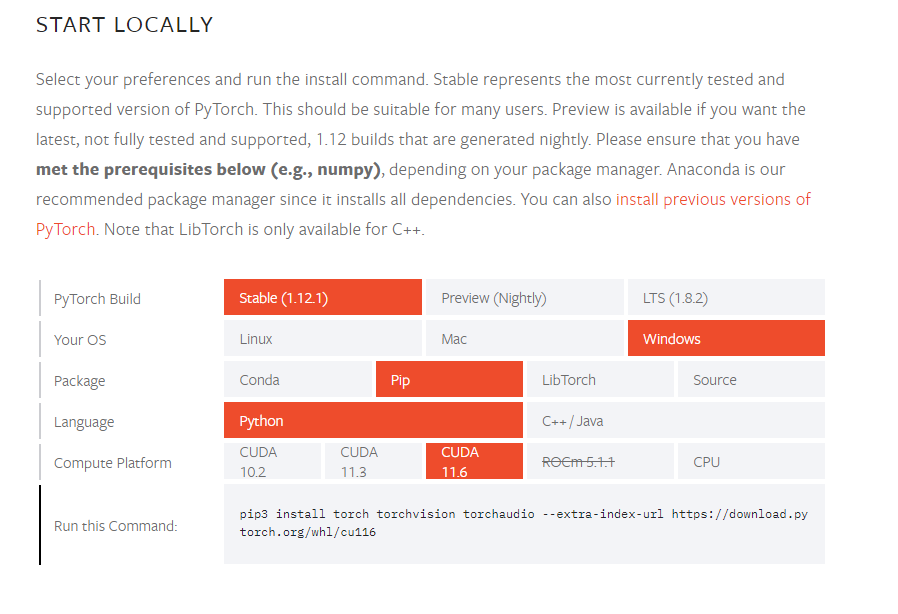Choose Preview (Nightly) build
Image resolution: width=898 pixels, height=614 pixels.
click(x=525, y=297)
